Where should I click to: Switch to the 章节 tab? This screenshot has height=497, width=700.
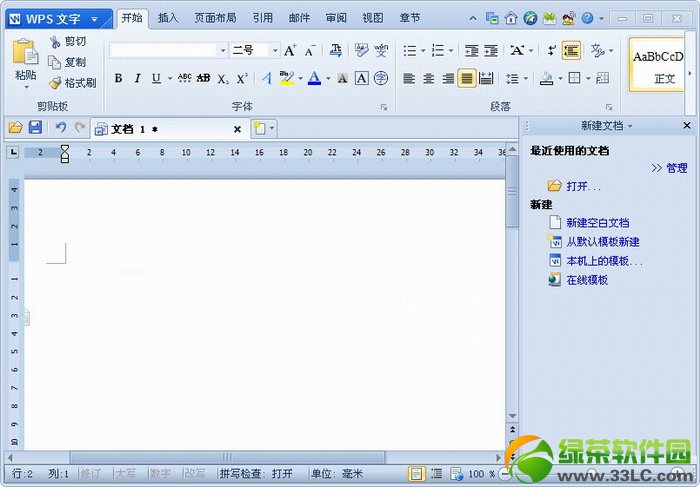410,18
